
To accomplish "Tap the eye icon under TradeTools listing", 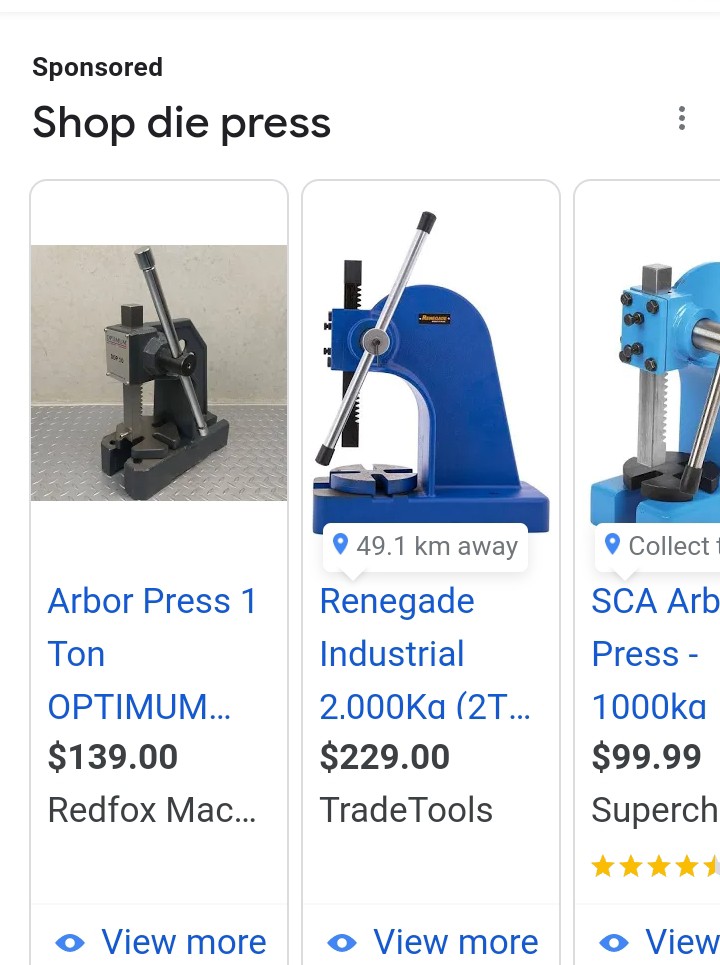I will pos(342,943).
